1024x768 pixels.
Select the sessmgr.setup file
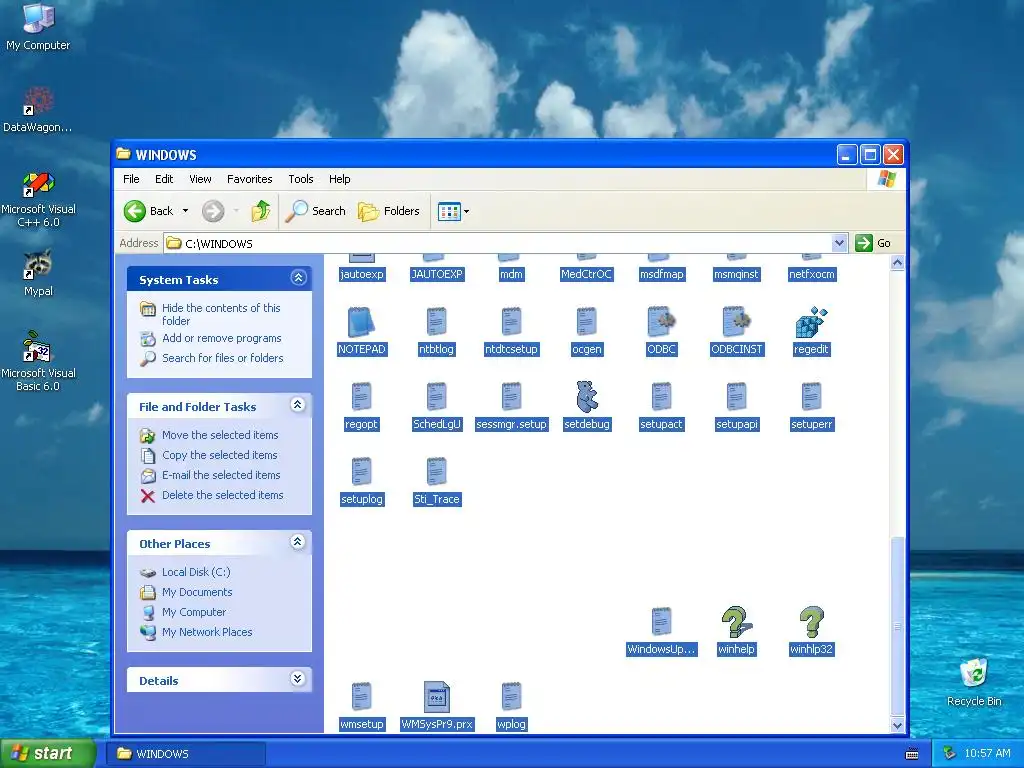[x=511, y=397]
